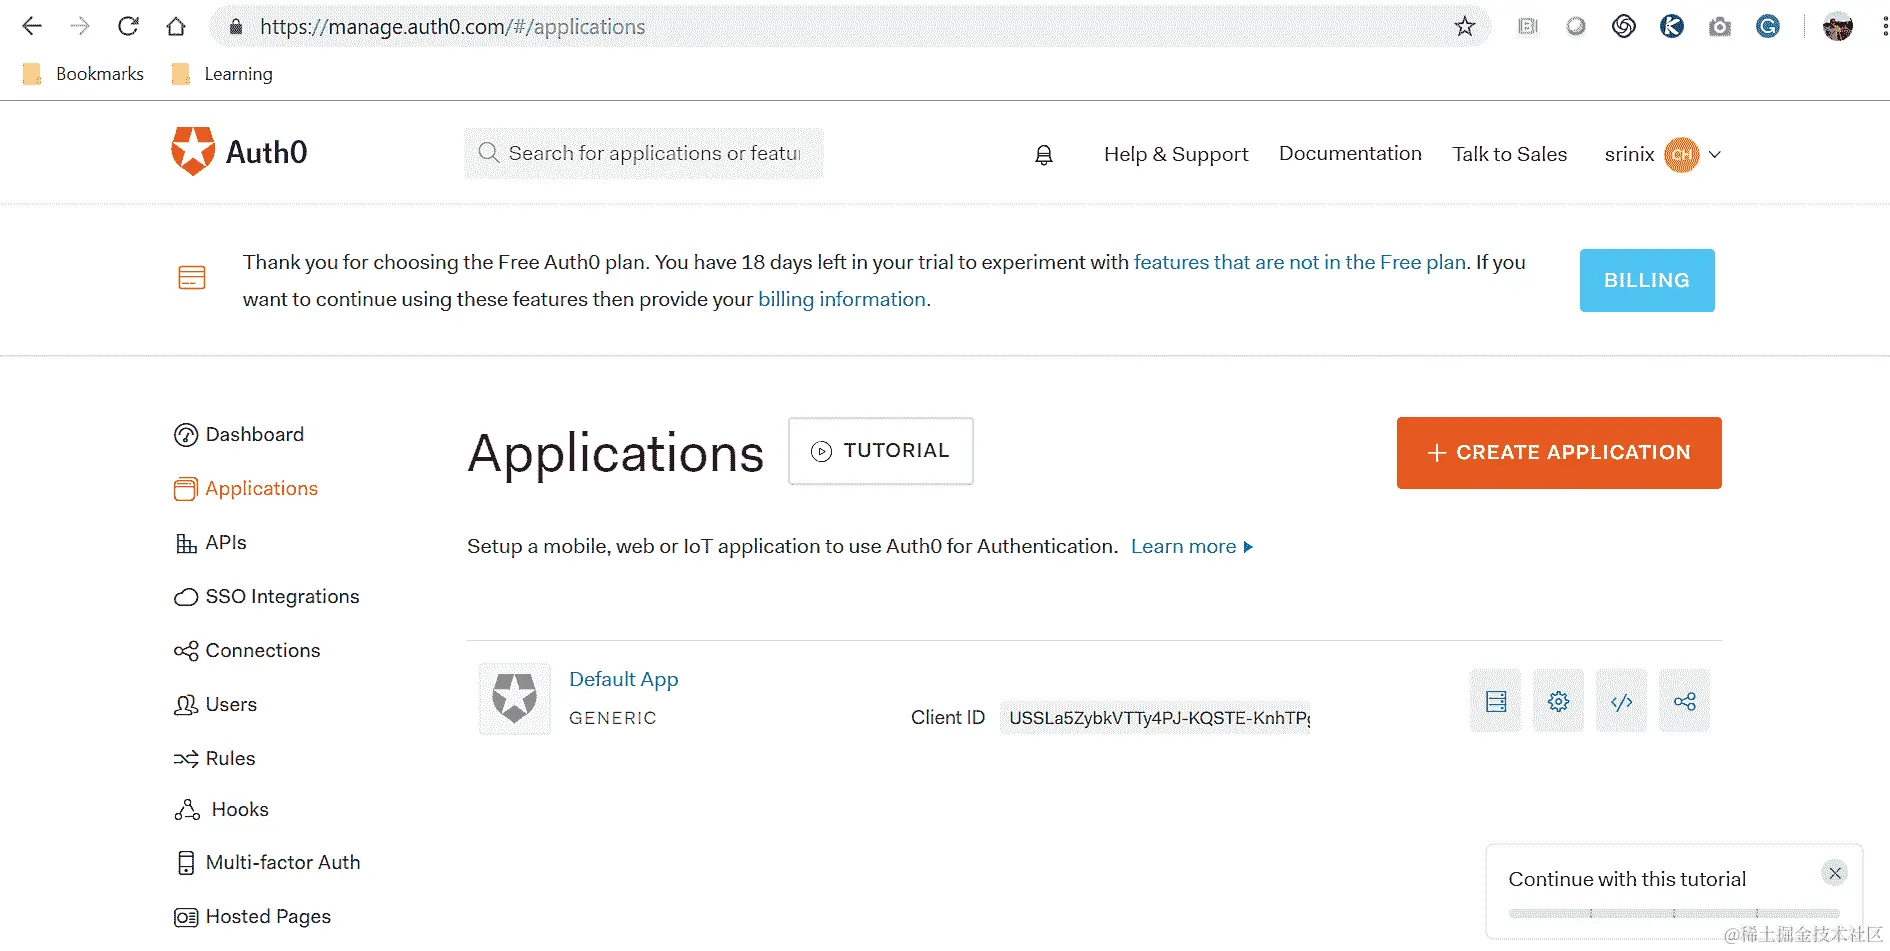Image resolution: width=1890 pixels, height=951 pixels.
Task: Select Applications in the sidebar
Action: pyautogui.click(x=246, y=488)
